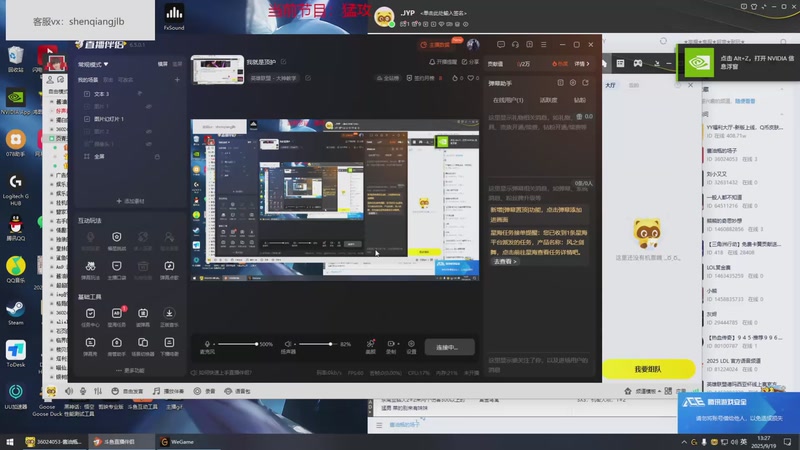
Task: Open the Windows Start menu
Action: coord(9,442)
